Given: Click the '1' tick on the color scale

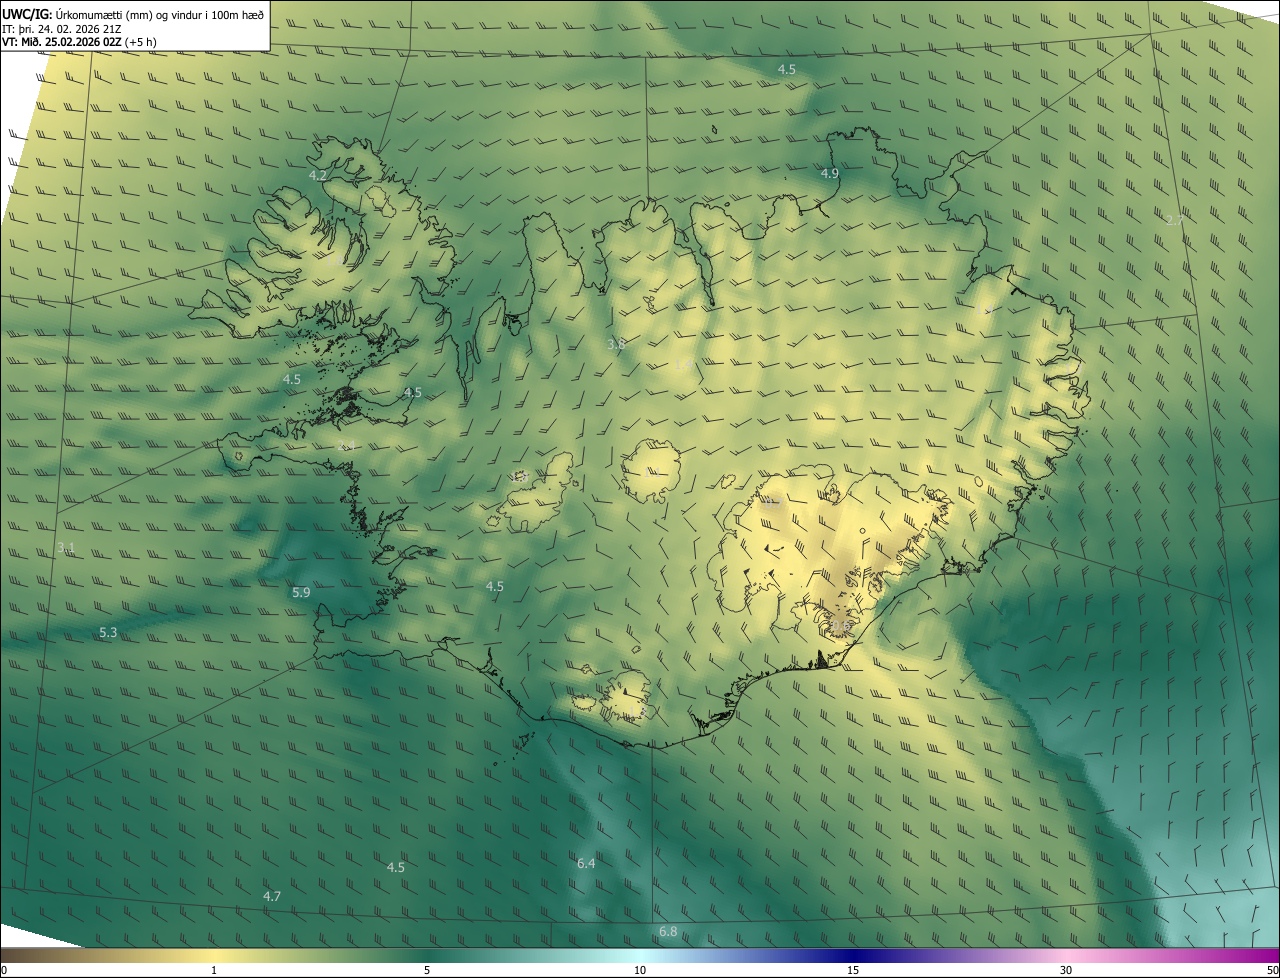Looking at the screenshot, I should (x=214, y=970).
